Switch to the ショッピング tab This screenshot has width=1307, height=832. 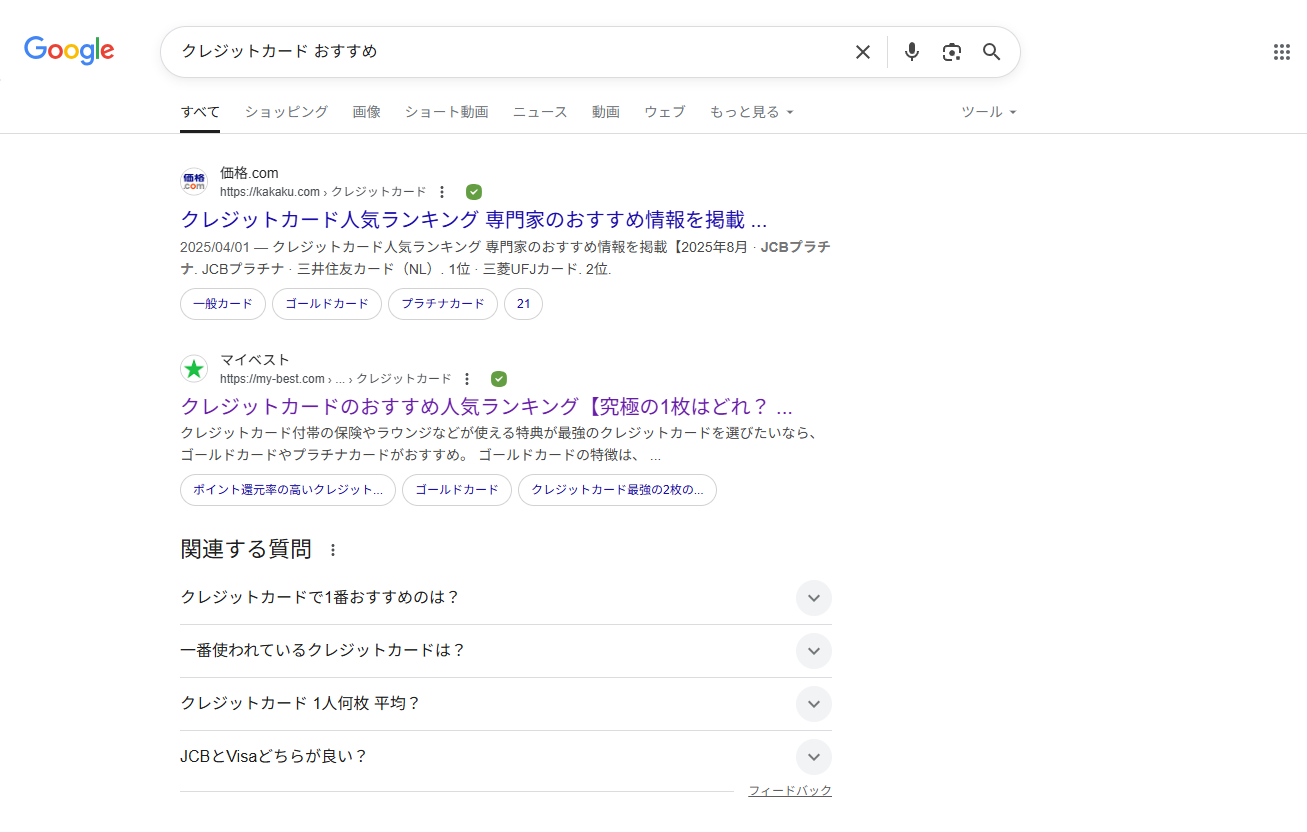coord(286,112)
